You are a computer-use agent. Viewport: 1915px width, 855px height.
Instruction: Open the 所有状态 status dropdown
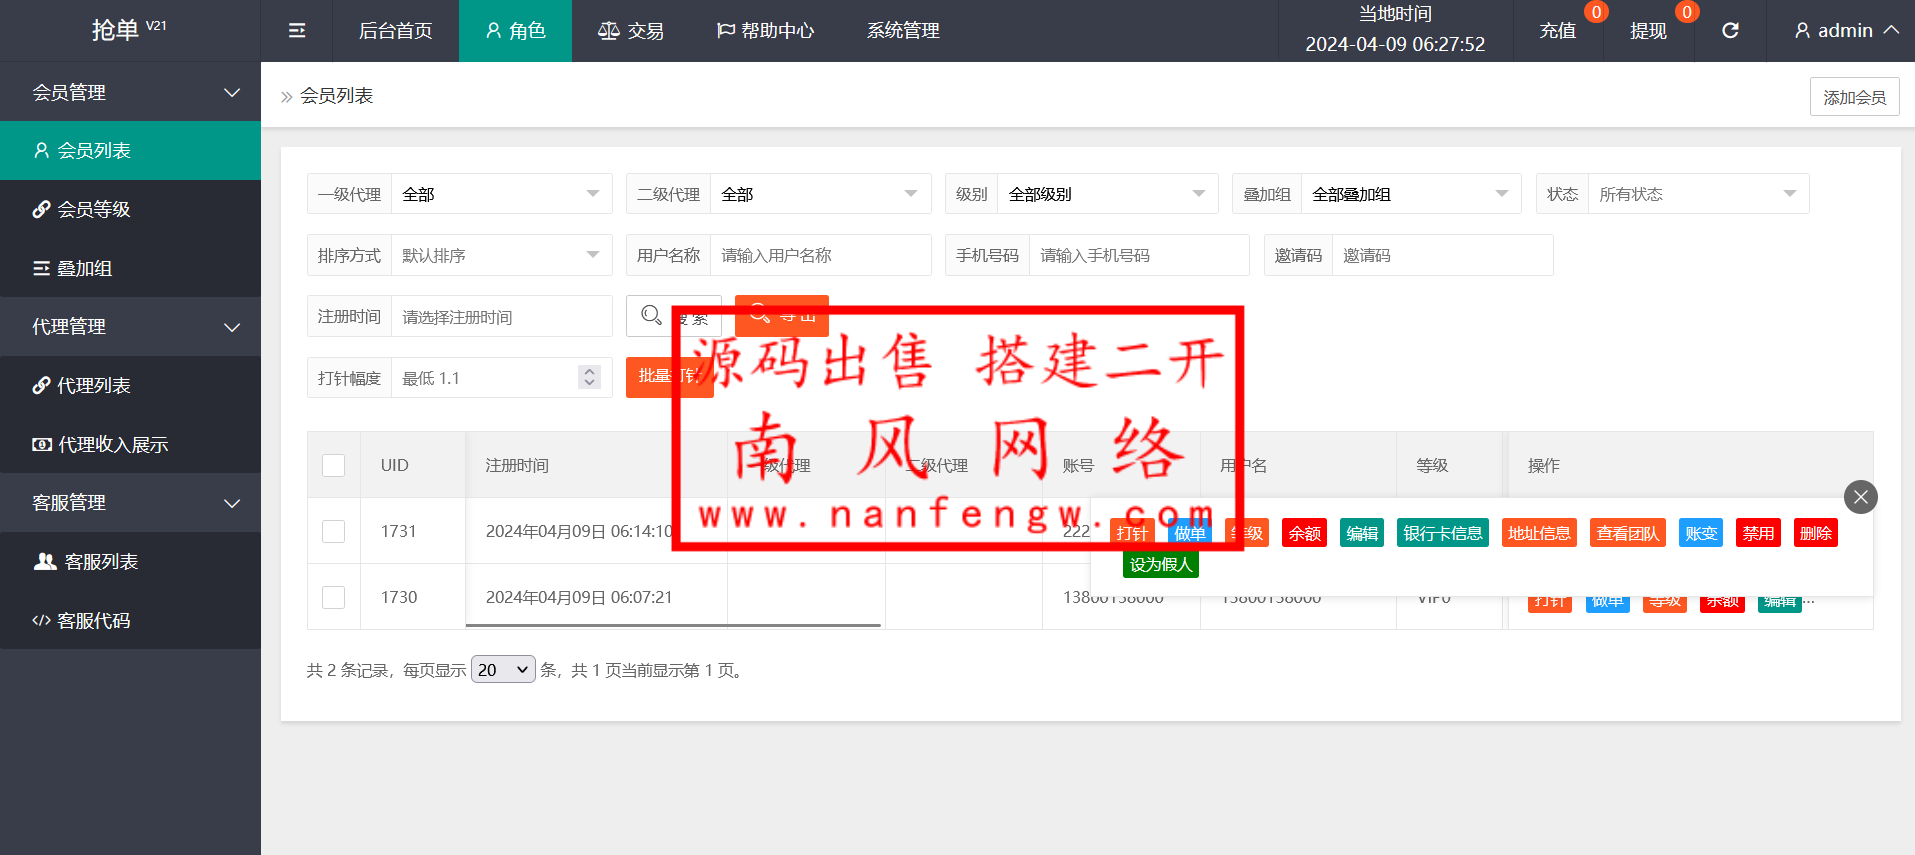tap(1697, 194)
